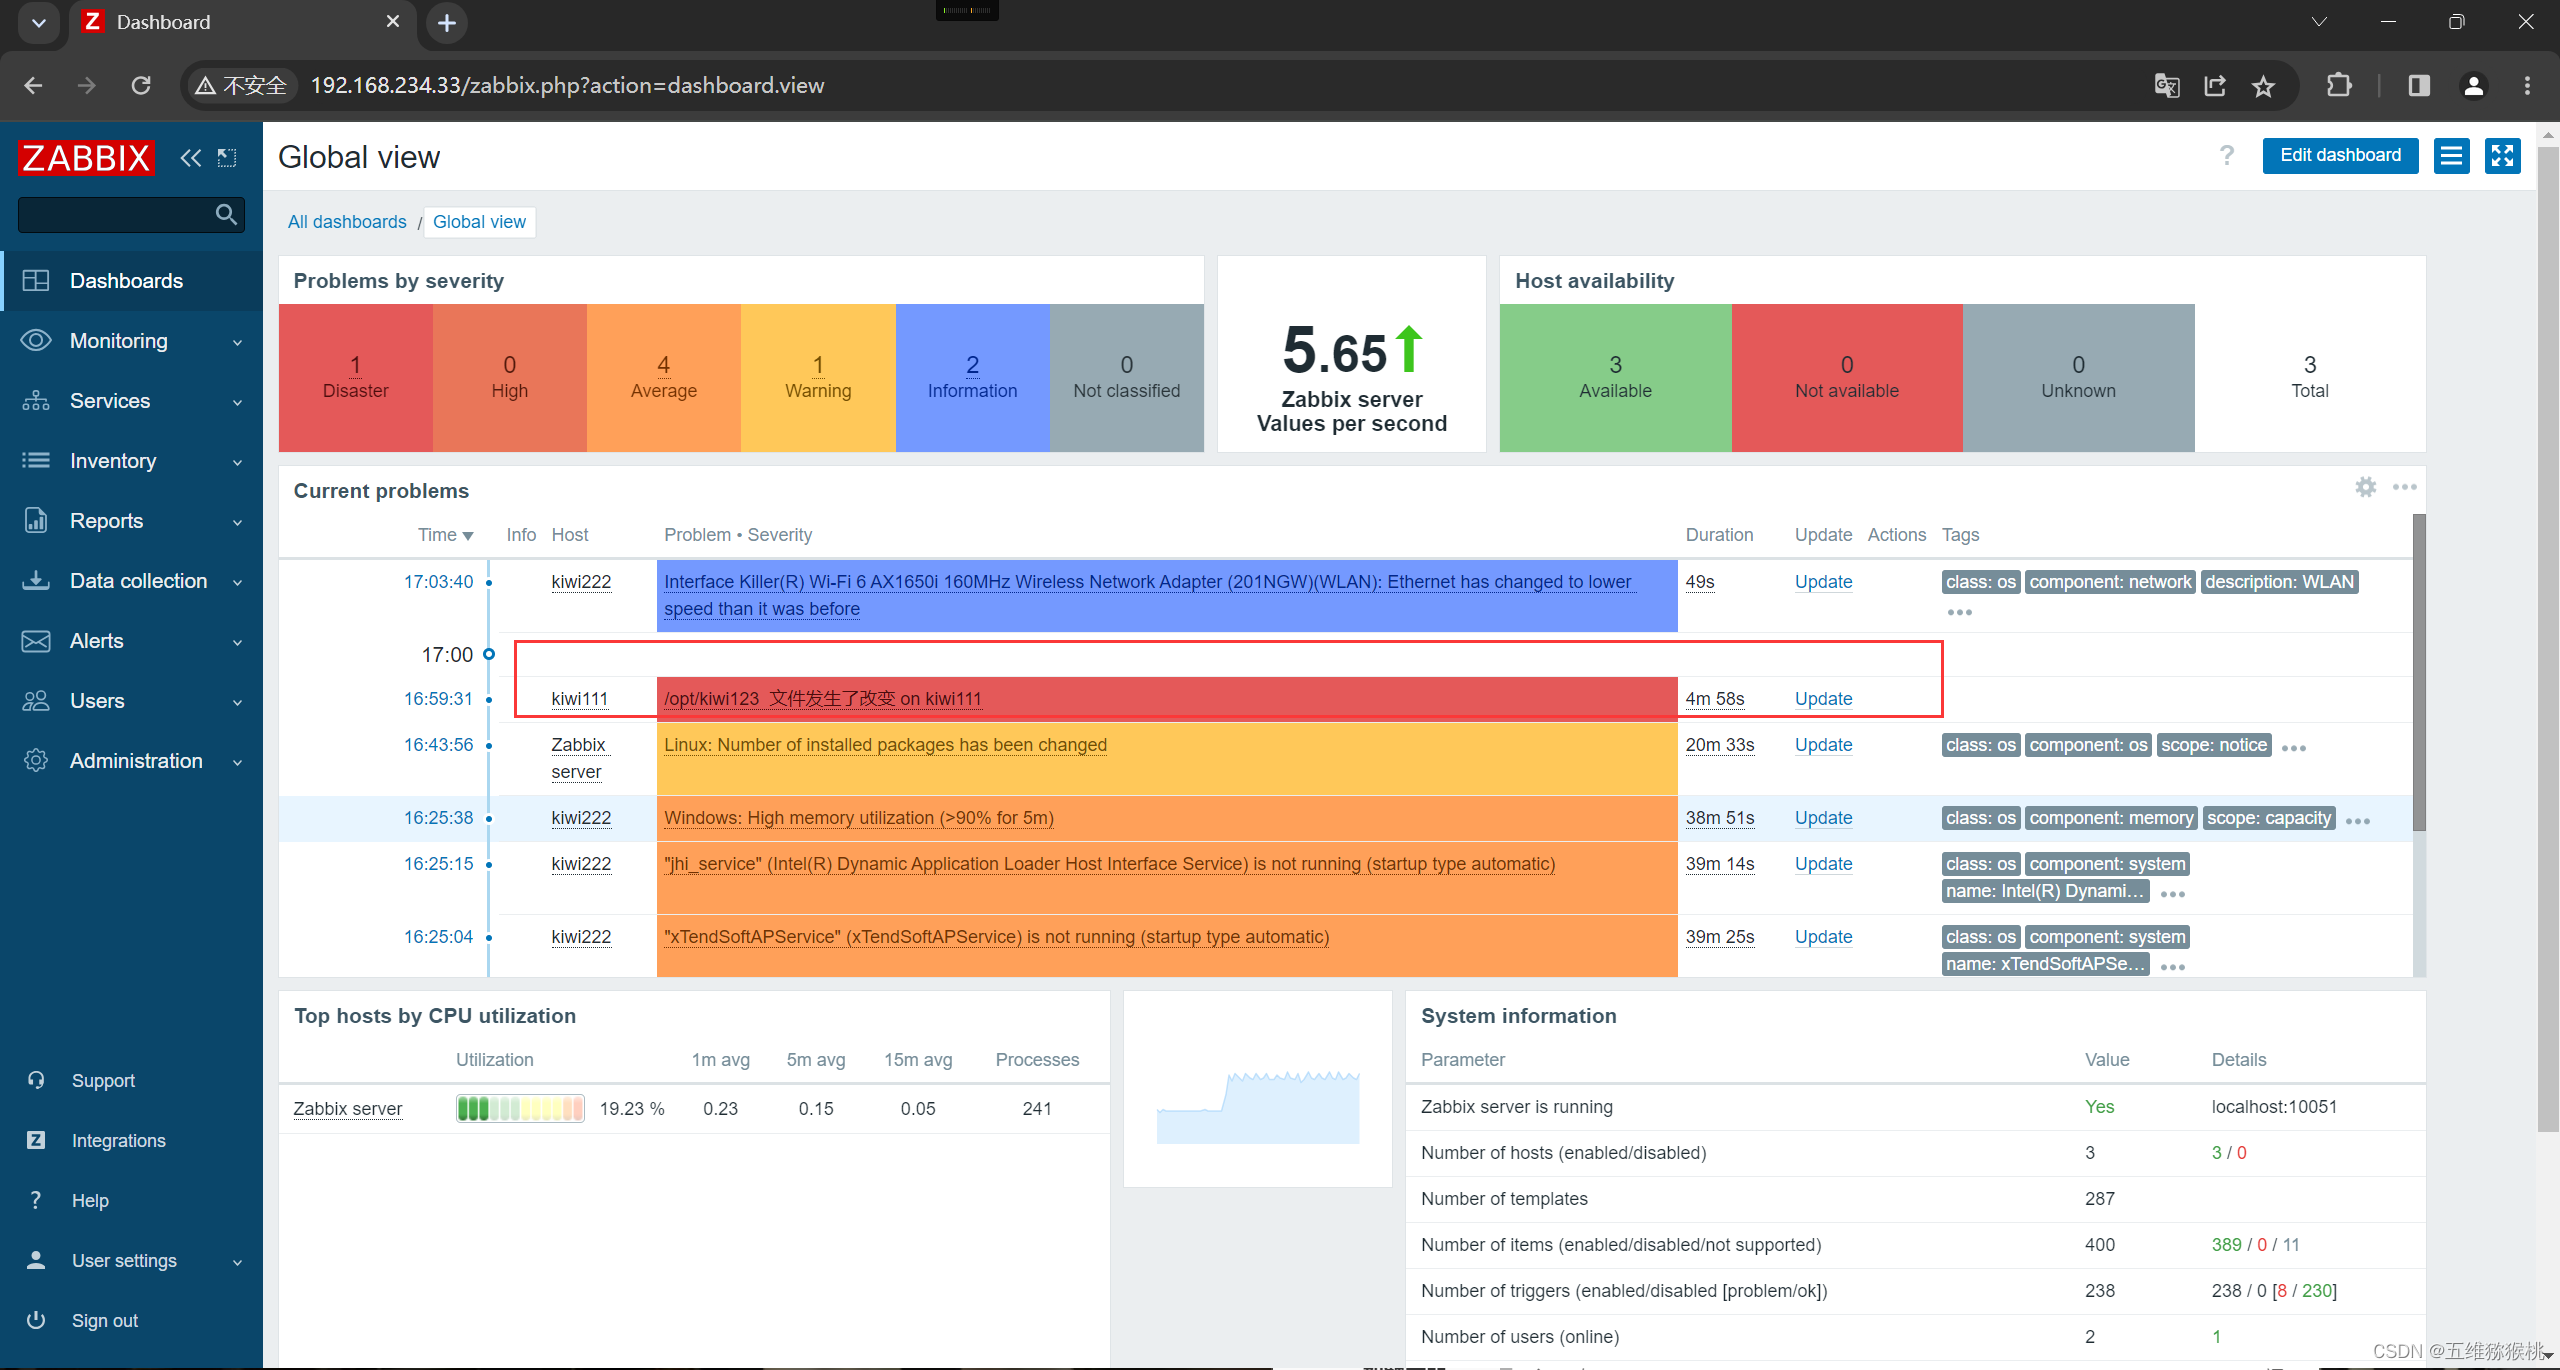Click the translate page icon in address bar
The width and height of the screenshot is (2560, 1370).
2167,86
